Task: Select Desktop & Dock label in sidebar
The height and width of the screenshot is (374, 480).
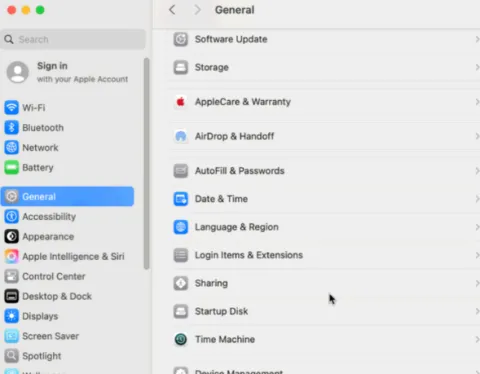Action: (57, 296)
